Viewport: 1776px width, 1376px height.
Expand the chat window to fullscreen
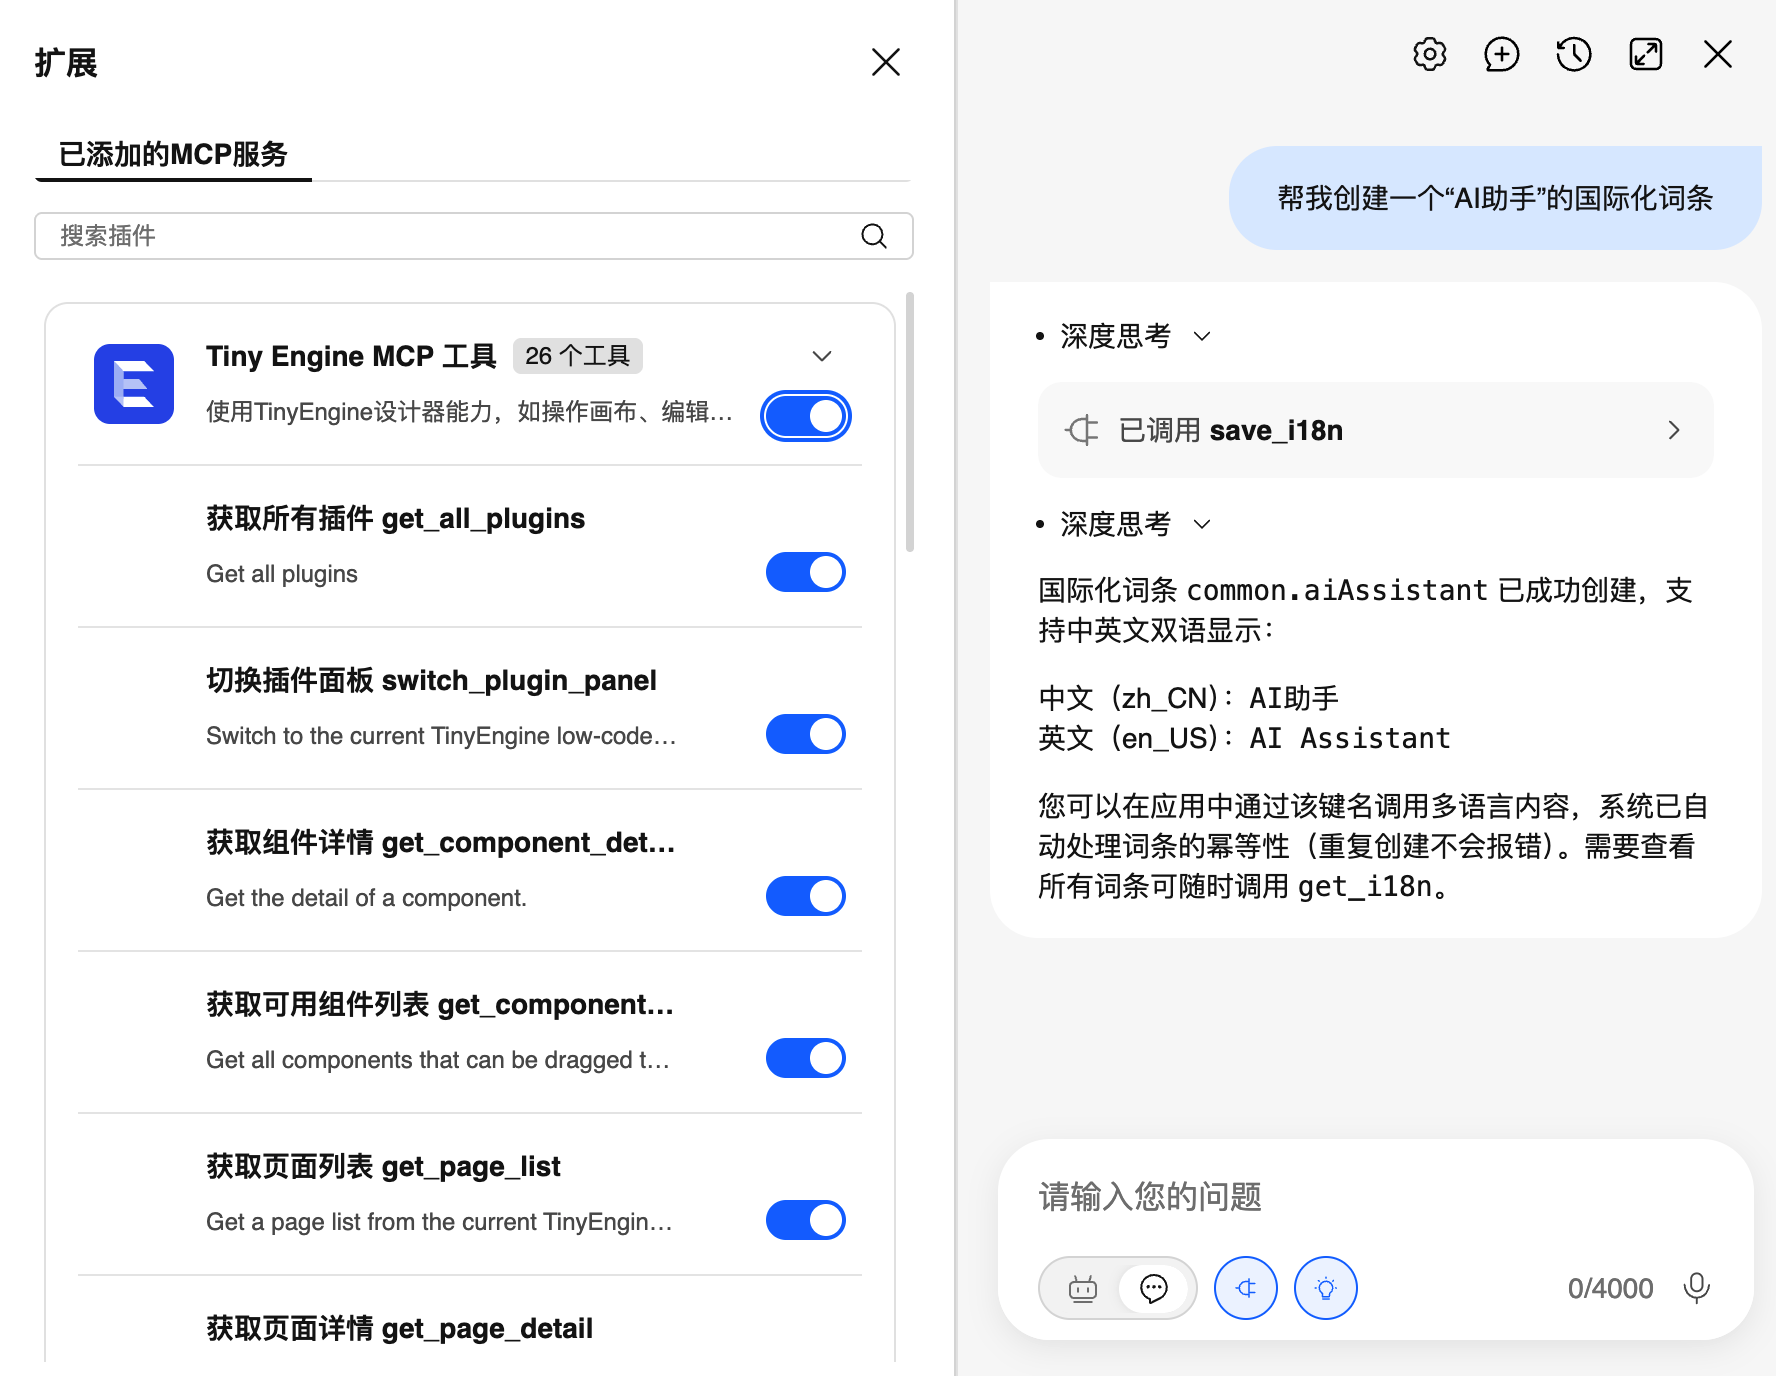point(1645,55)
